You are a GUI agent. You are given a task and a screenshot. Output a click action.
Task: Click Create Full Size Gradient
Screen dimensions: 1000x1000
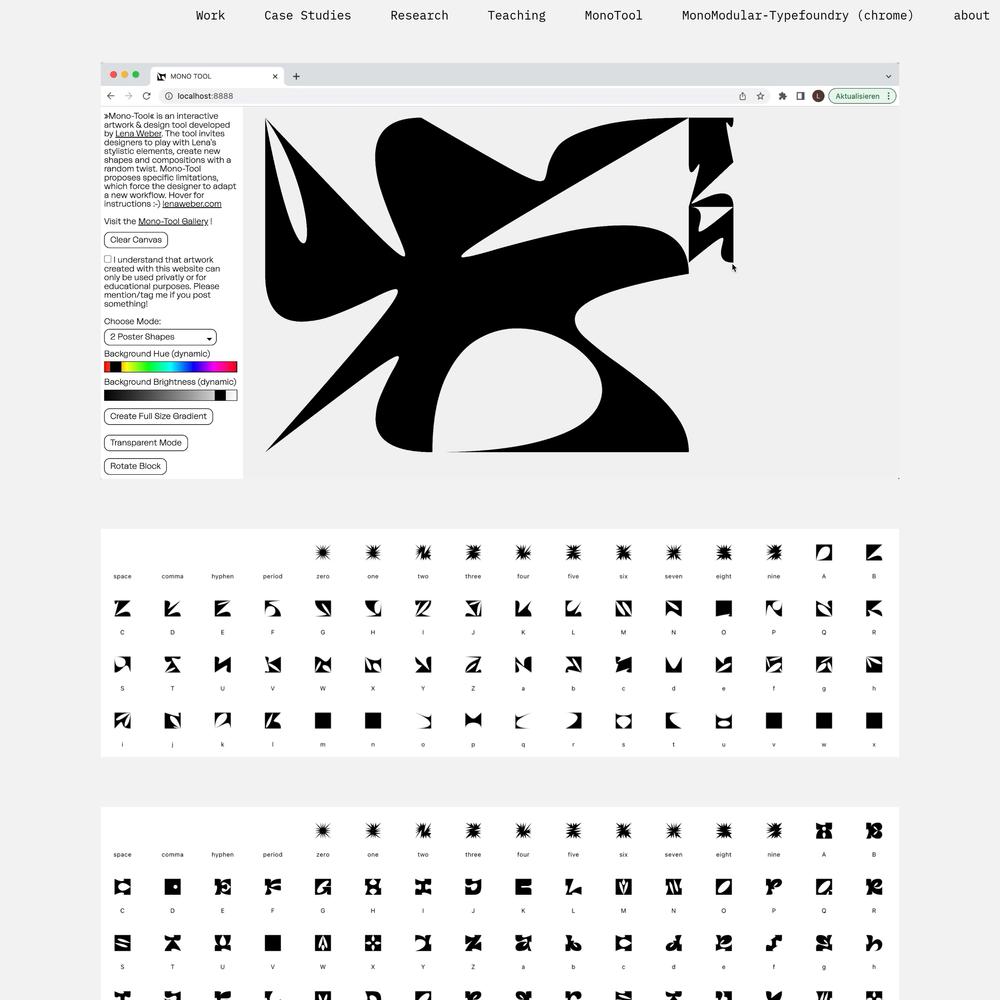158,416
